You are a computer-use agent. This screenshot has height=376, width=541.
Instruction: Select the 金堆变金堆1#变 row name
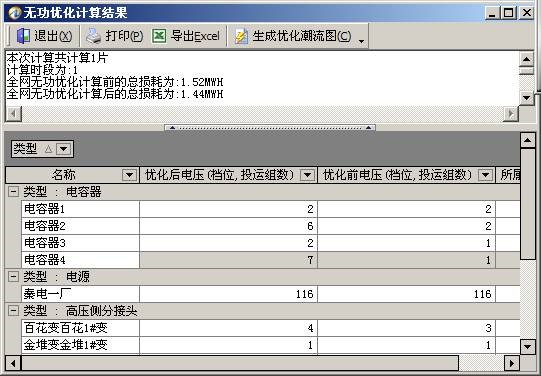click(x=80, y=345)
